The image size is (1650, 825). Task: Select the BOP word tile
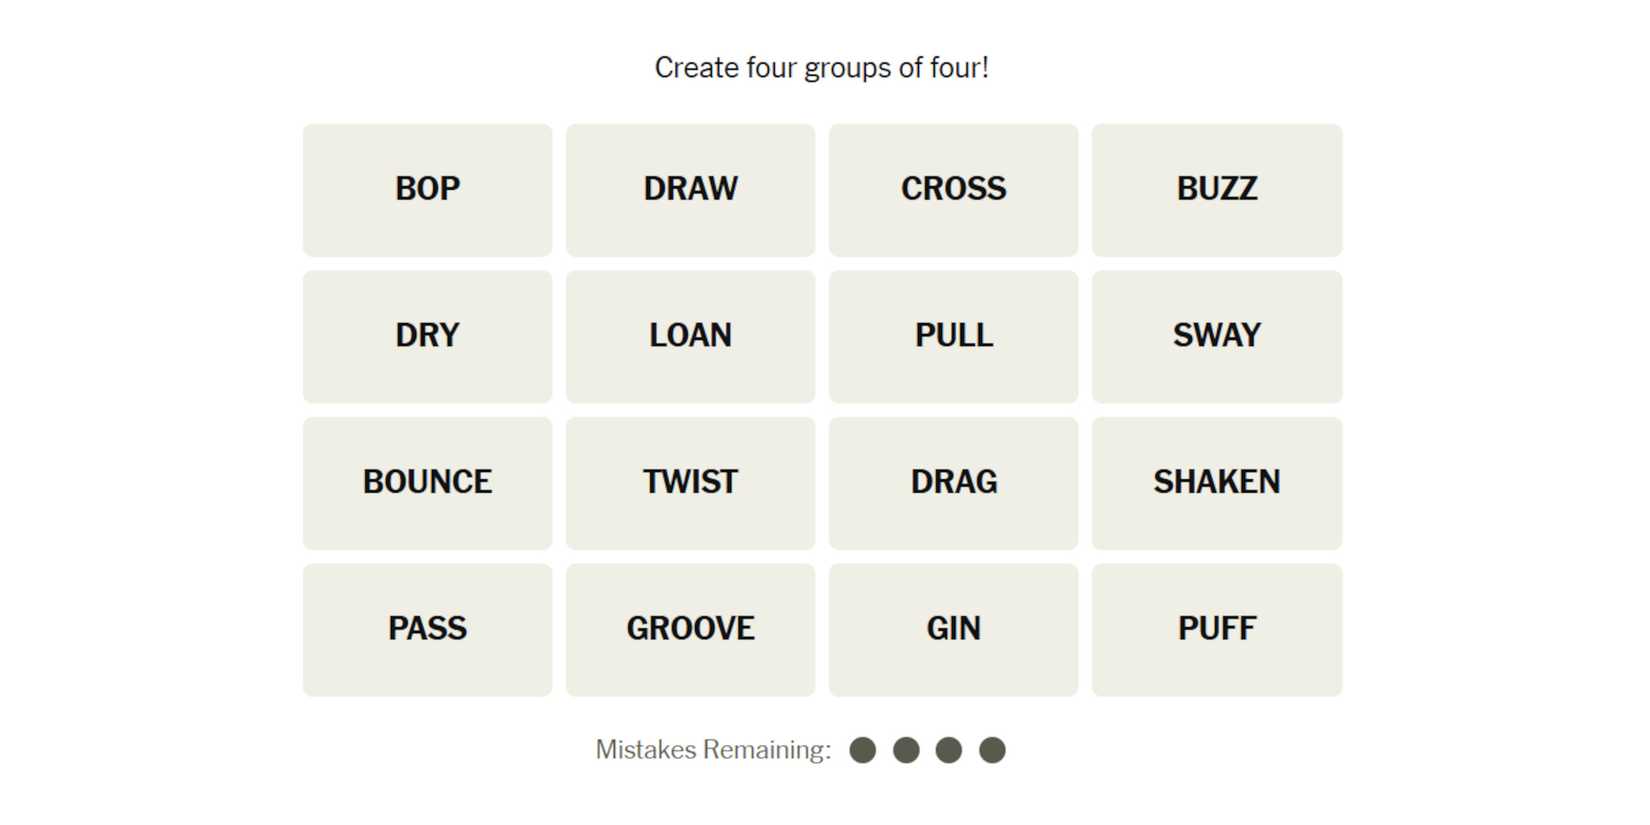(x=427, y=190)
